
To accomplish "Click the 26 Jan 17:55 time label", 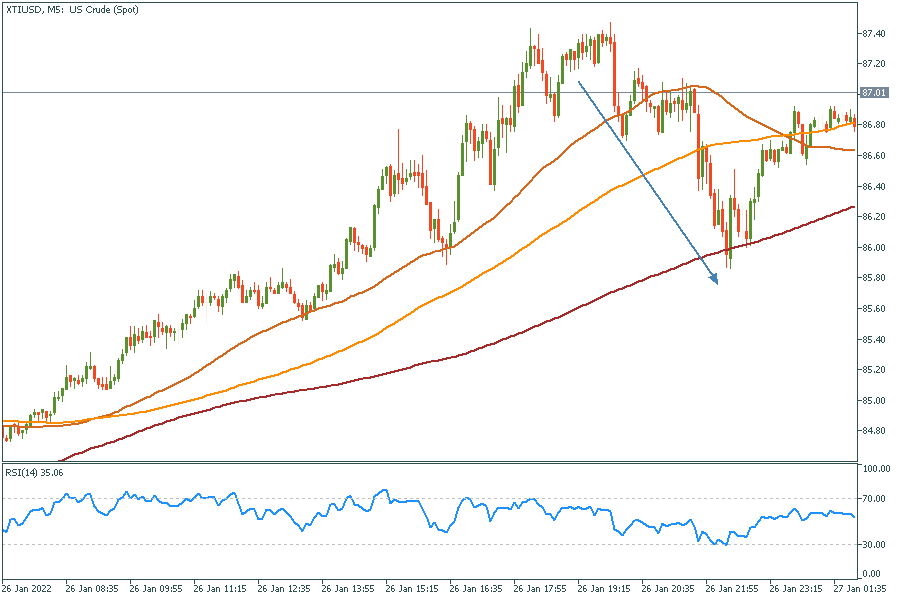I will click(x=540, y=589).
